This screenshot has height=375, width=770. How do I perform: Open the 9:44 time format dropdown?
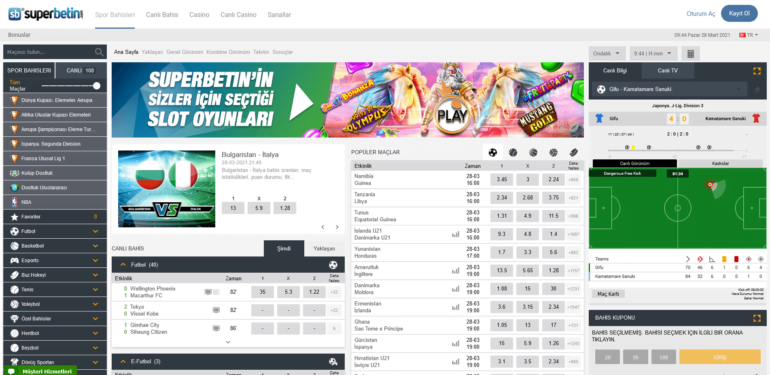[x=654, y=54]
